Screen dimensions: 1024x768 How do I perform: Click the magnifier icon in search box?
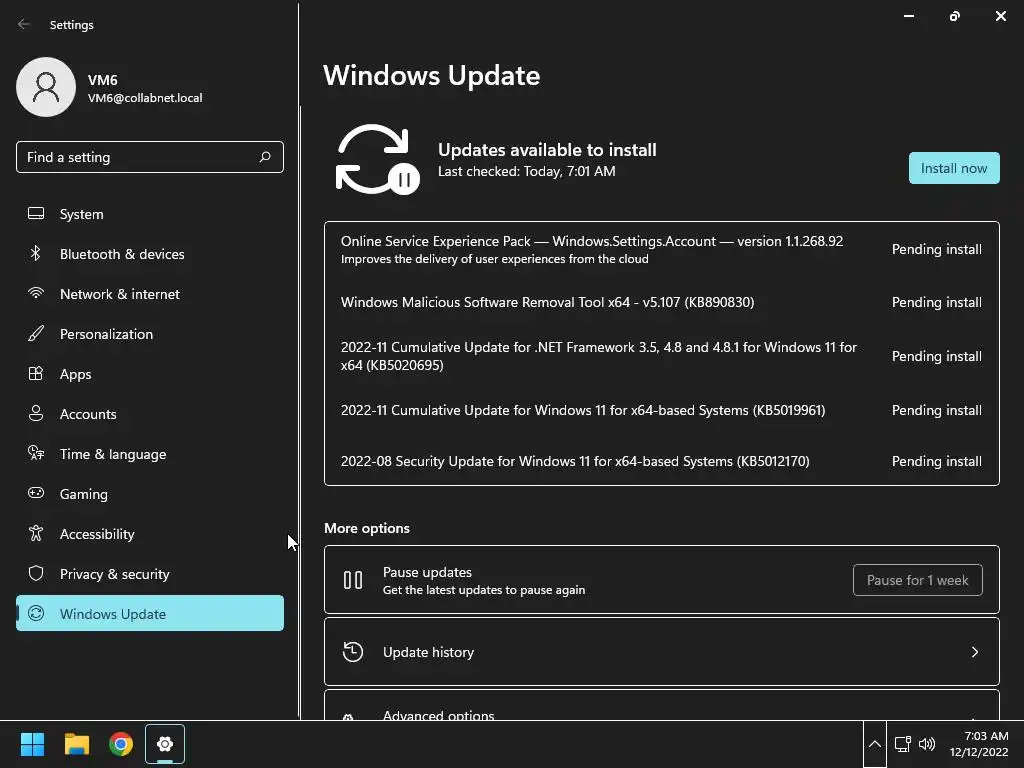click(x=264, y=157)
